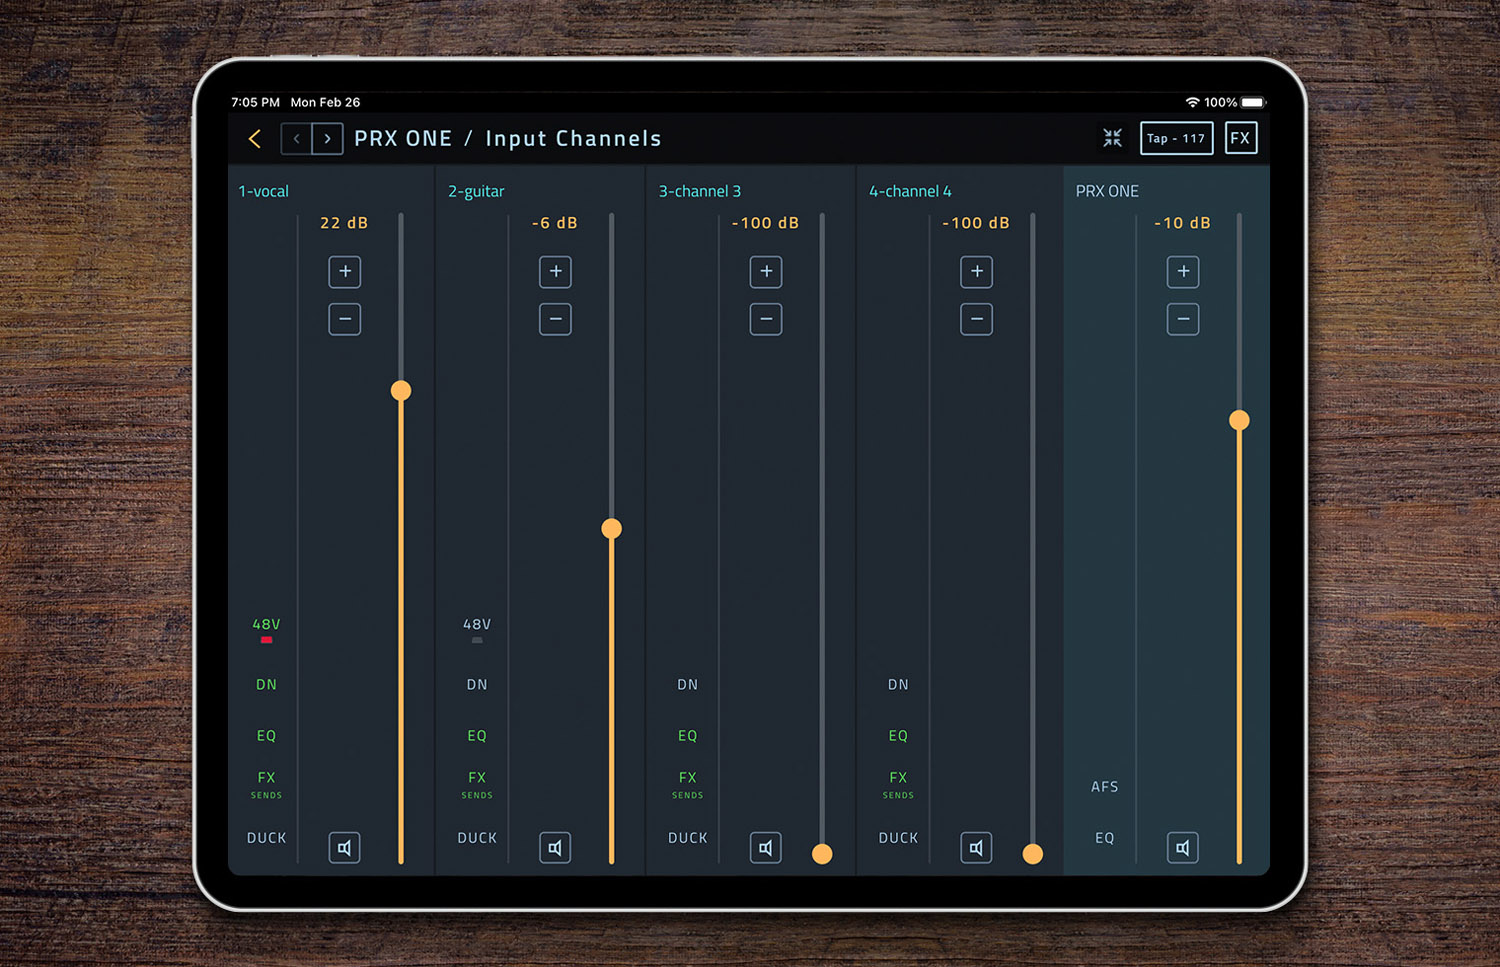
Task: Open FX Sends for 4-channel 4
Action: [898, 783]
